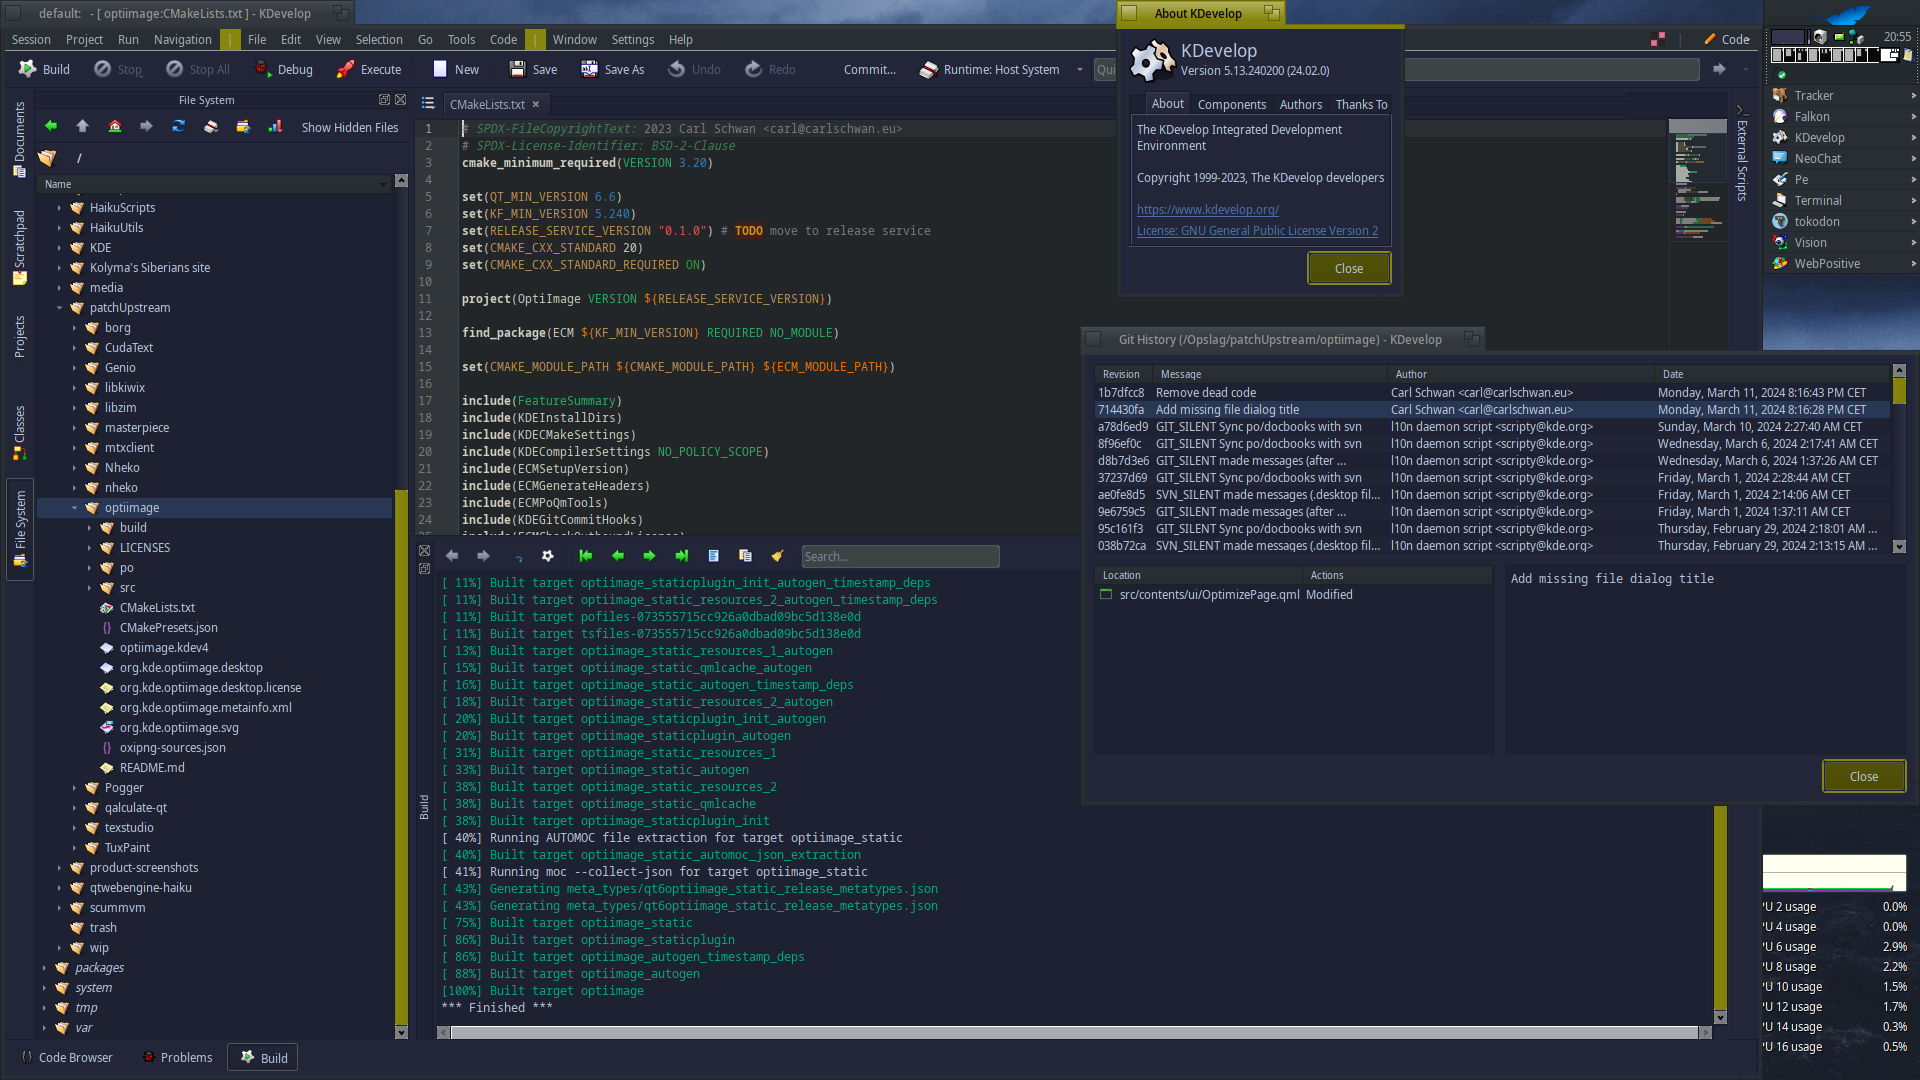Click the copy icon in Build output toolbar
Screen dimensions: 1920x1080
coord(745,556)
